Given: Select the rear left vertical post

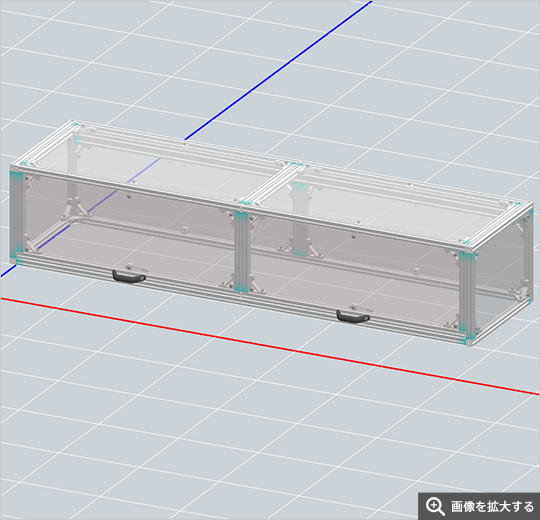Looking at the screenshot, I should tap(73, 170).
